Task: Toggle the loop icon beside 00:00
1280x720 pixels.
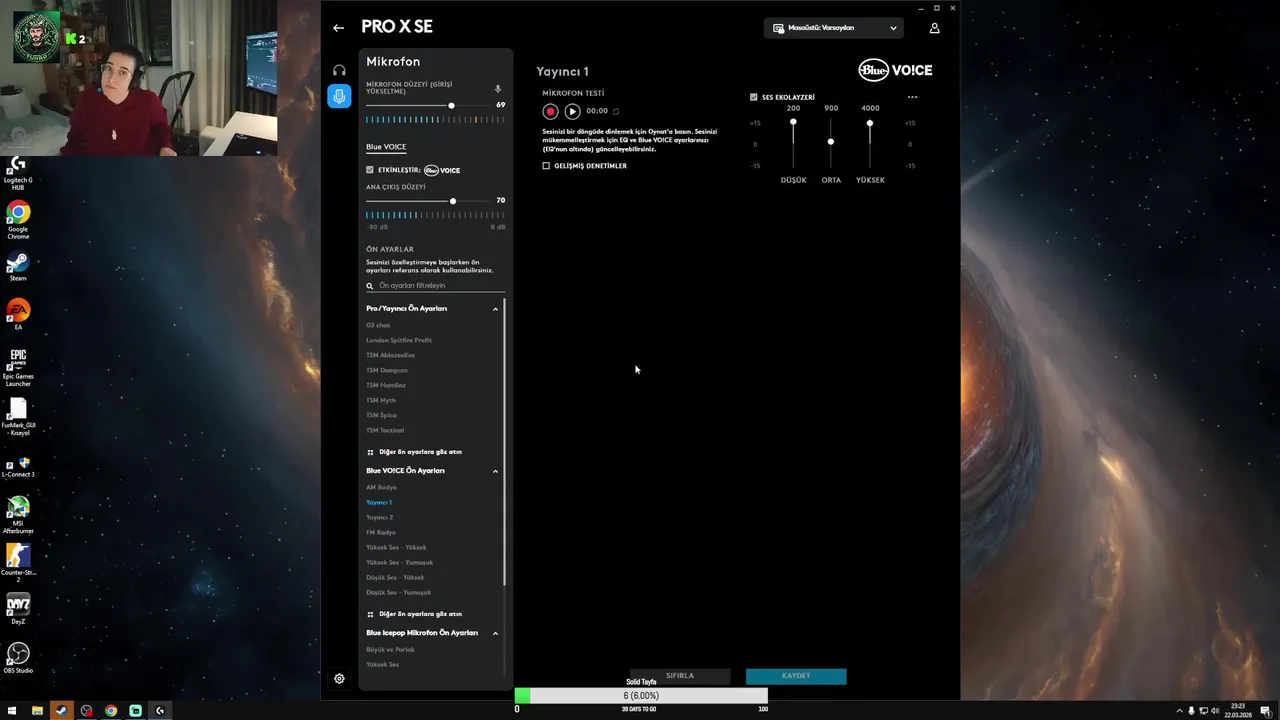Action: coord(616,111)
